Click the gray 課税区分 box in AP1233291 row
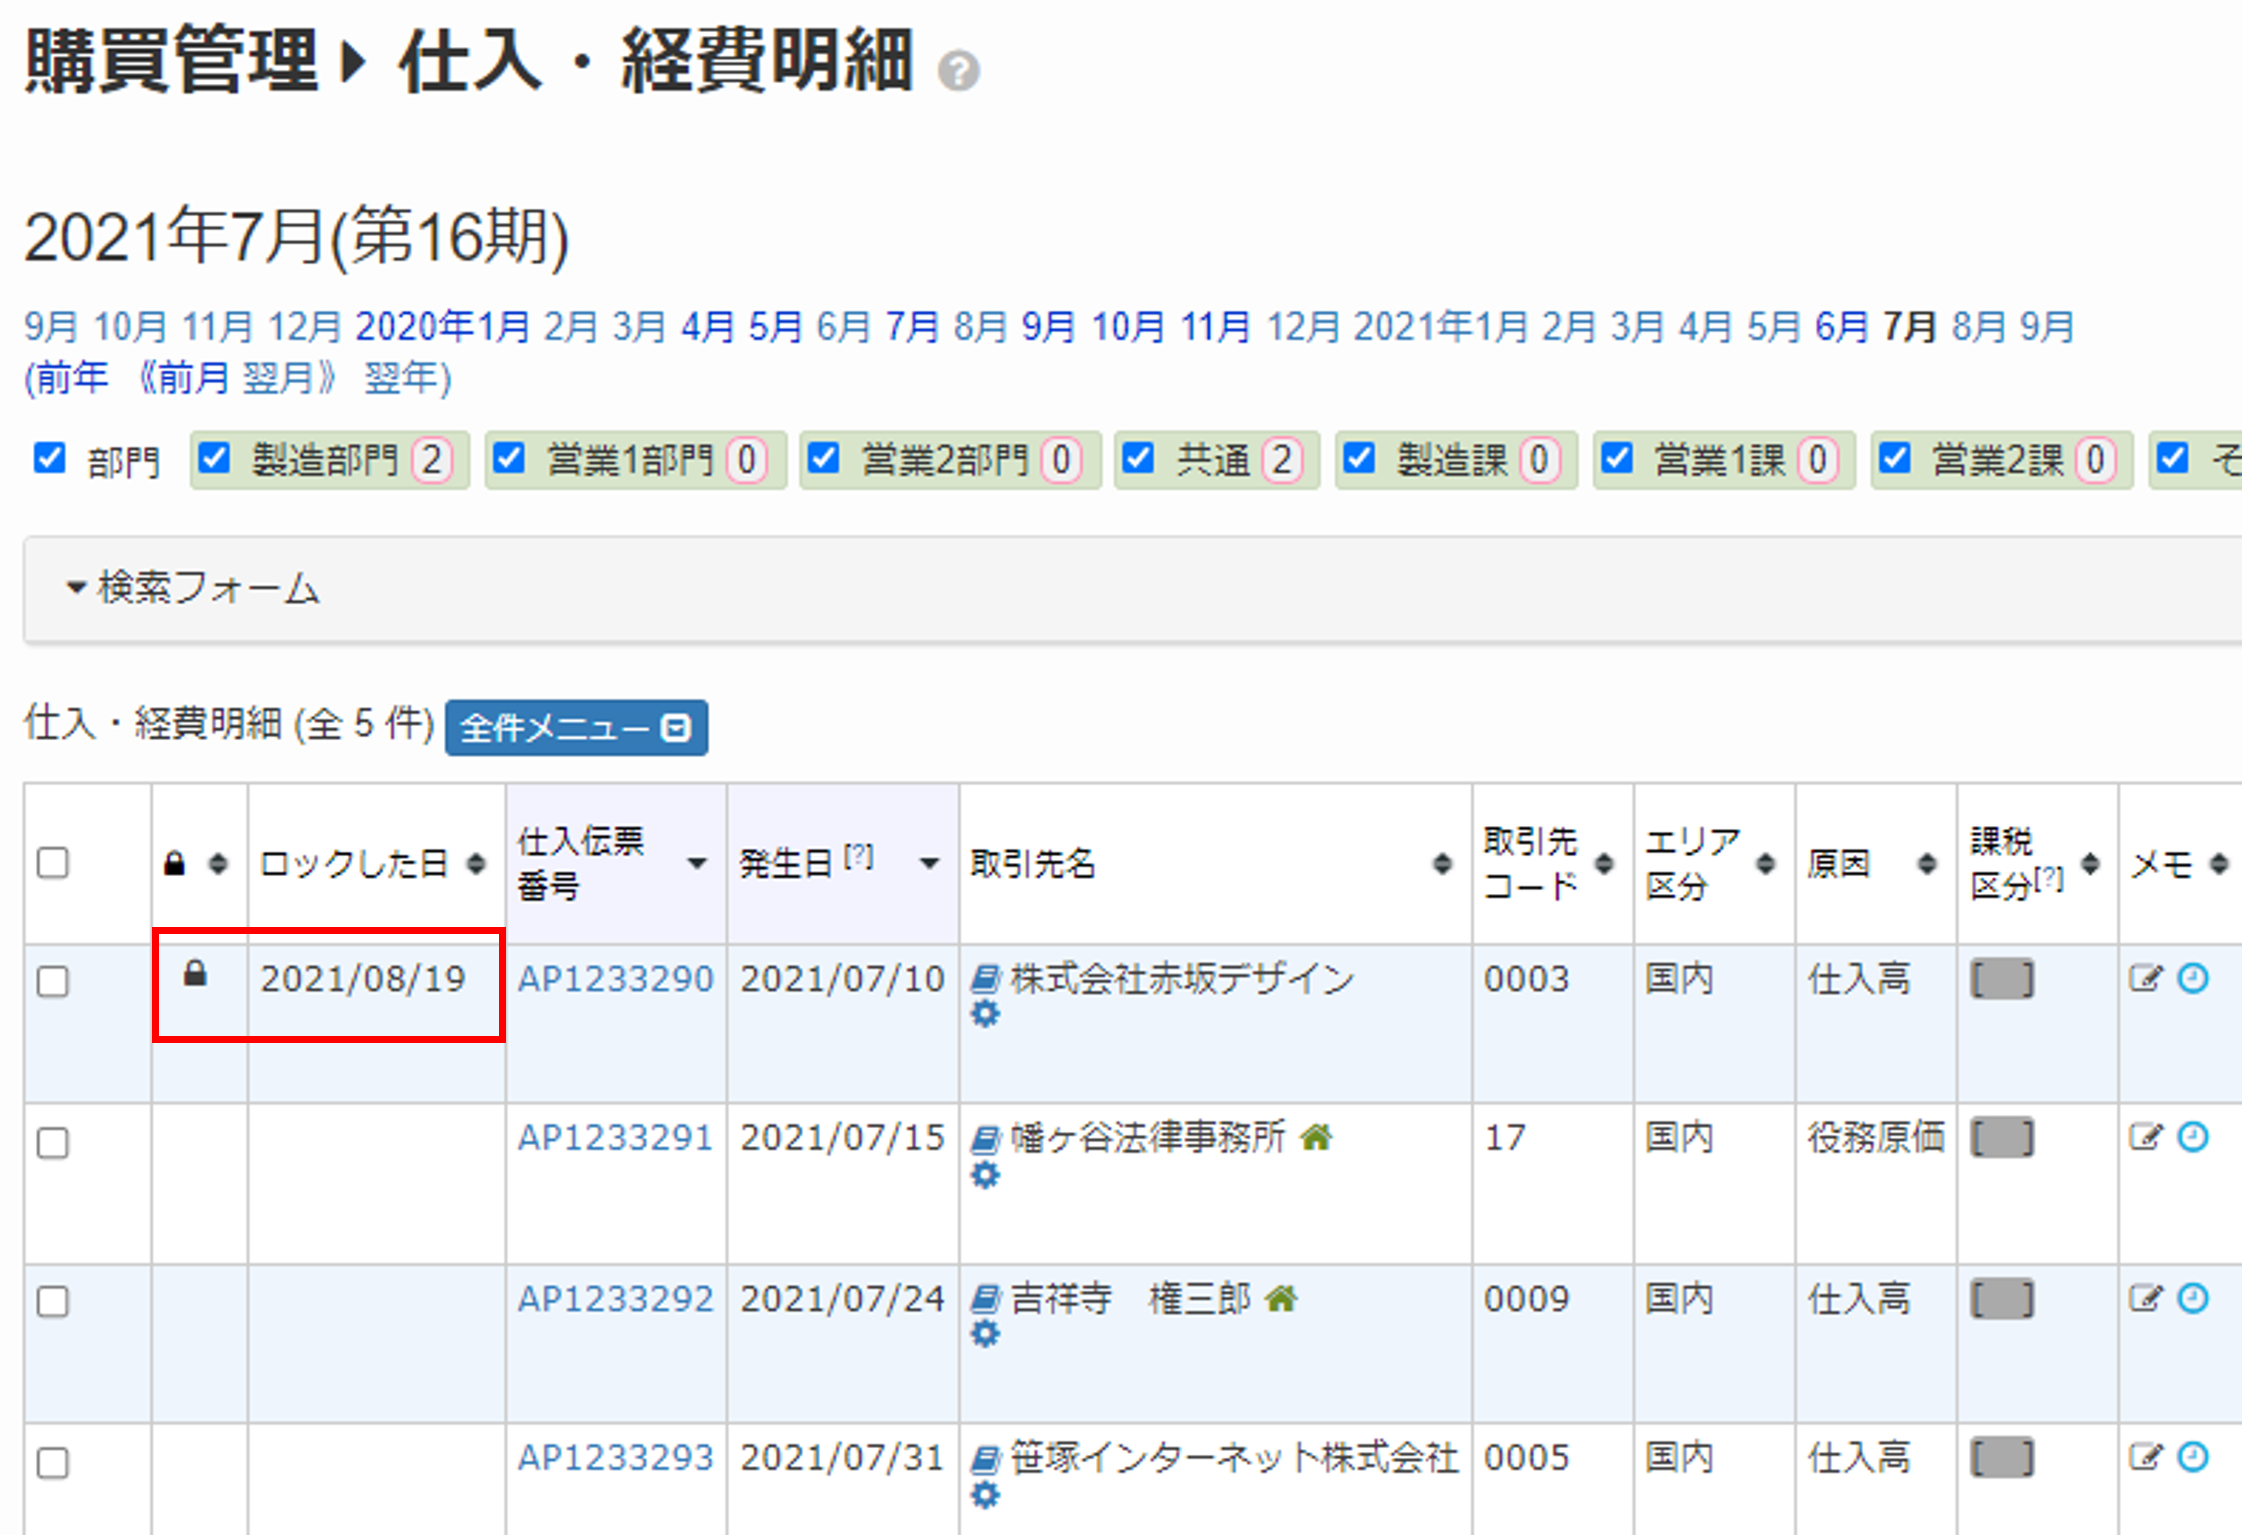This screenshot has height=1535, width=2242. coord(2002,1137)
